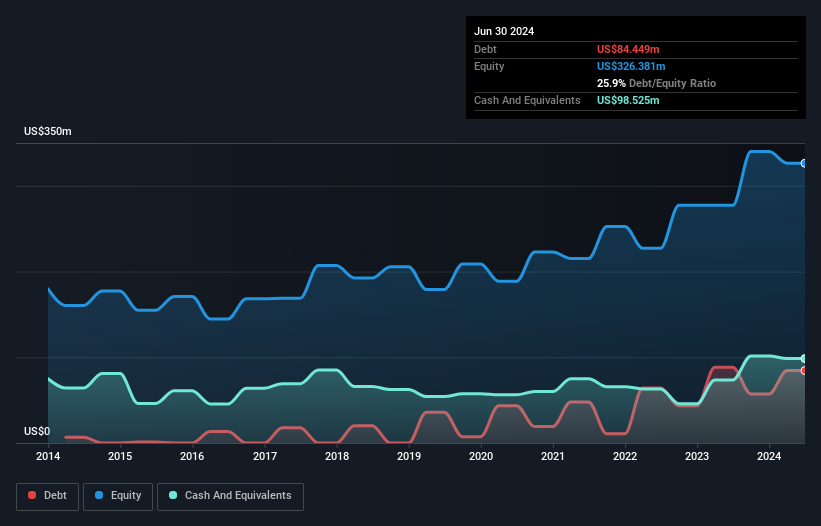The image size is (821, 526).
Task: Click the teal Cash endpoint marker
Action: click(803, 358)
